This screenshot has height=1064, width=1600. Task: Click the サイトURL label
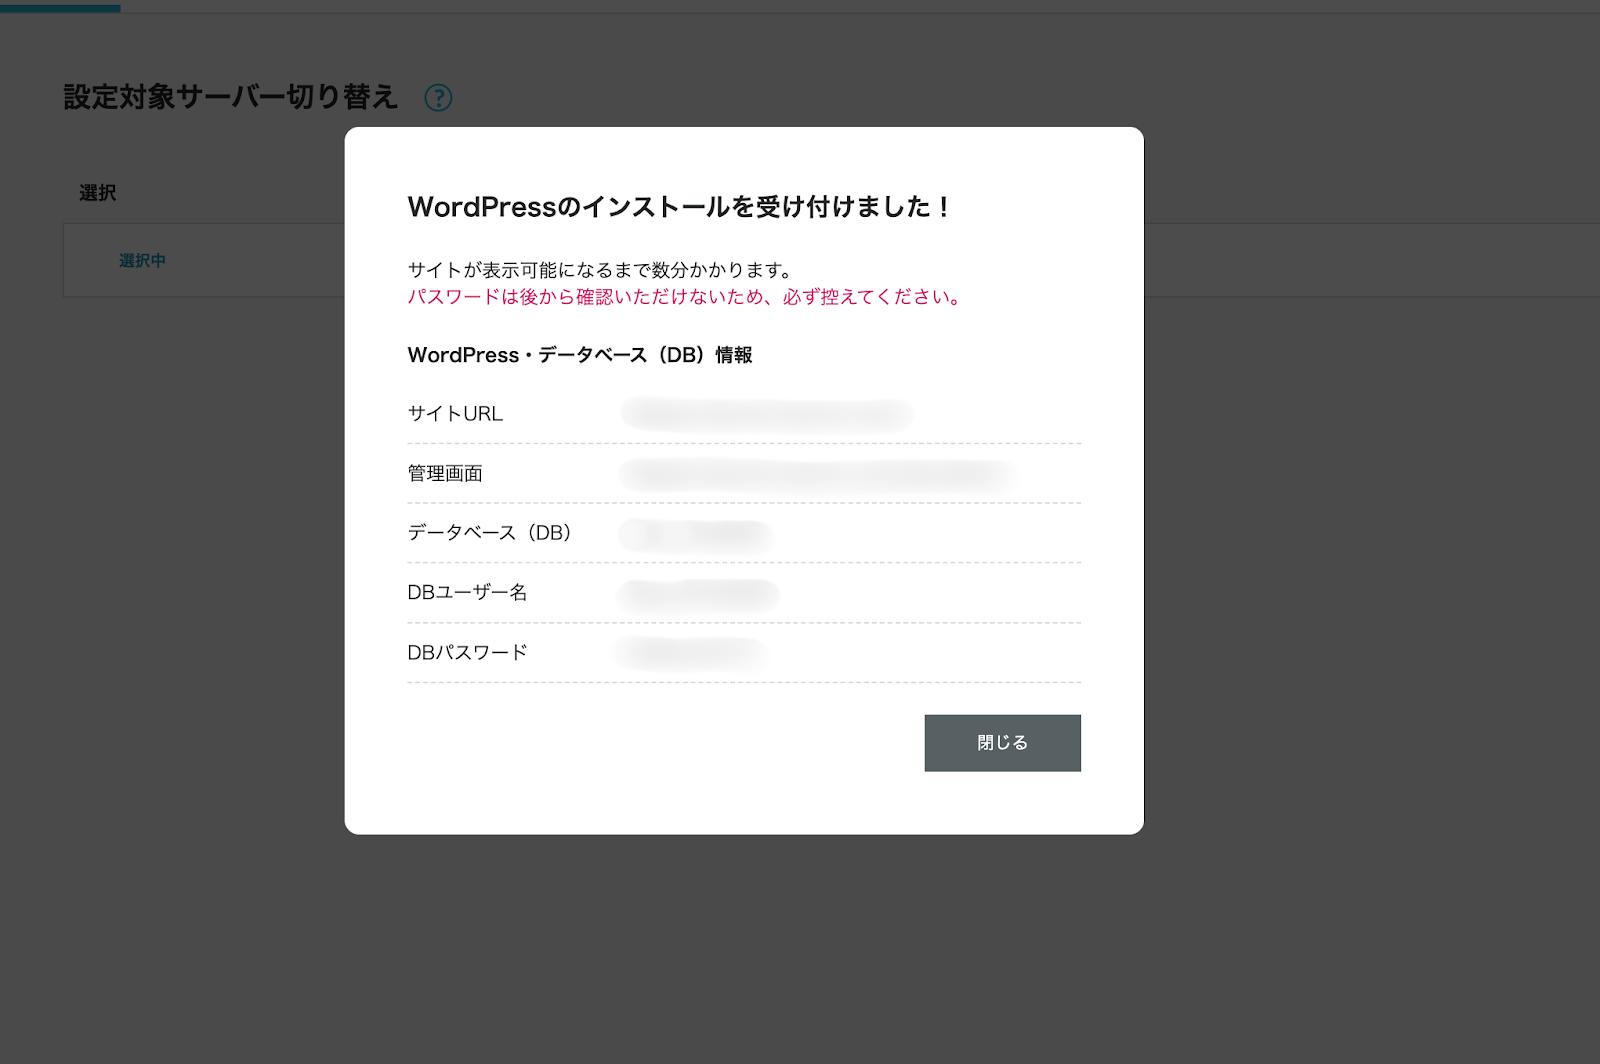(455, 414)
